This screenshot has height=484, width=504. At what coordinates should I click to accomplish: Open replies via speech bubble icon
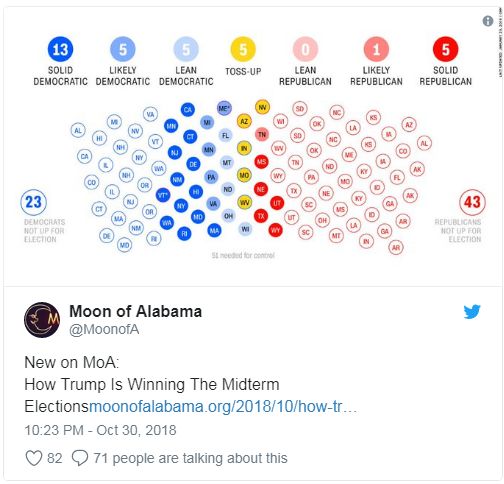(80, 458)
